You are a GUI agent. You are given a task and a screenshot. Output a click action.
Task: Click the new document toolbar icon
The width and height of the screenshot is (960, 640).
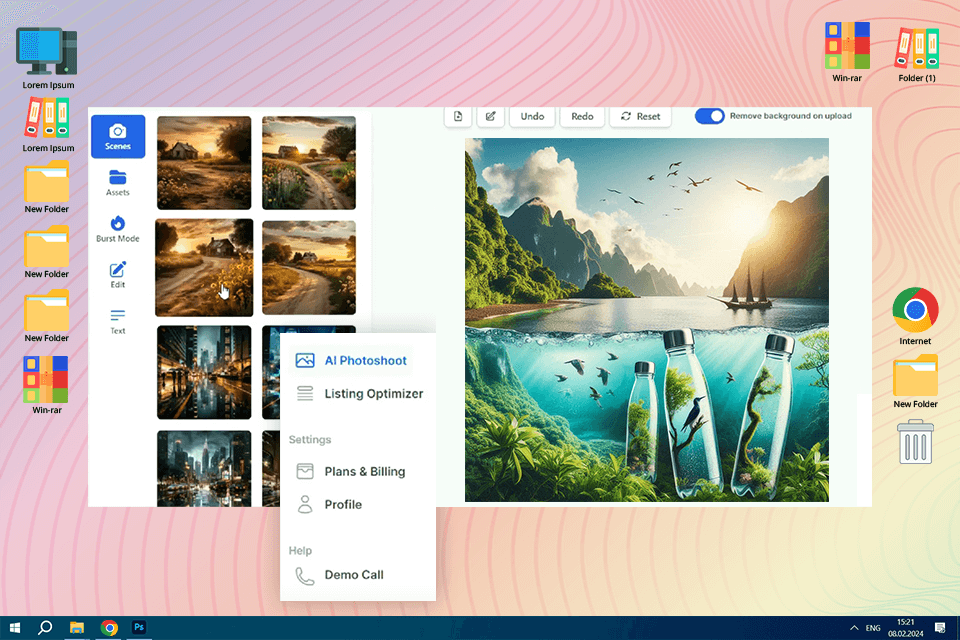tap(458, 116)
